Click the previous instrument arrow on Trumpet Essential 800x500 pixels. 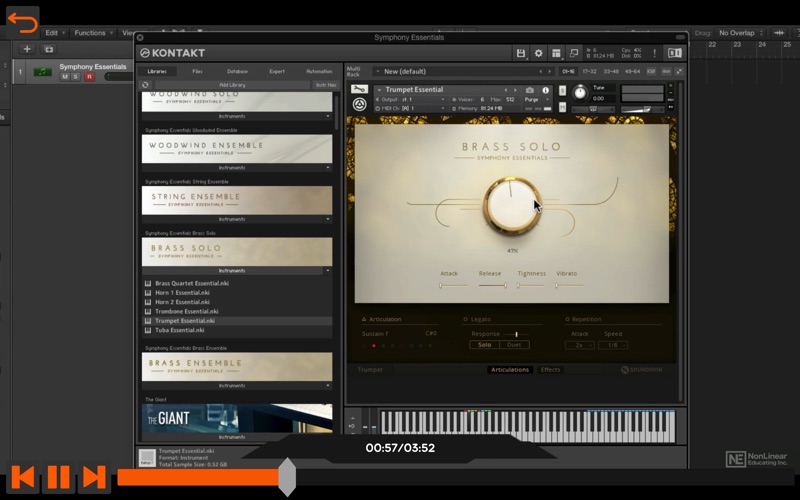click(x=506, y=90)
